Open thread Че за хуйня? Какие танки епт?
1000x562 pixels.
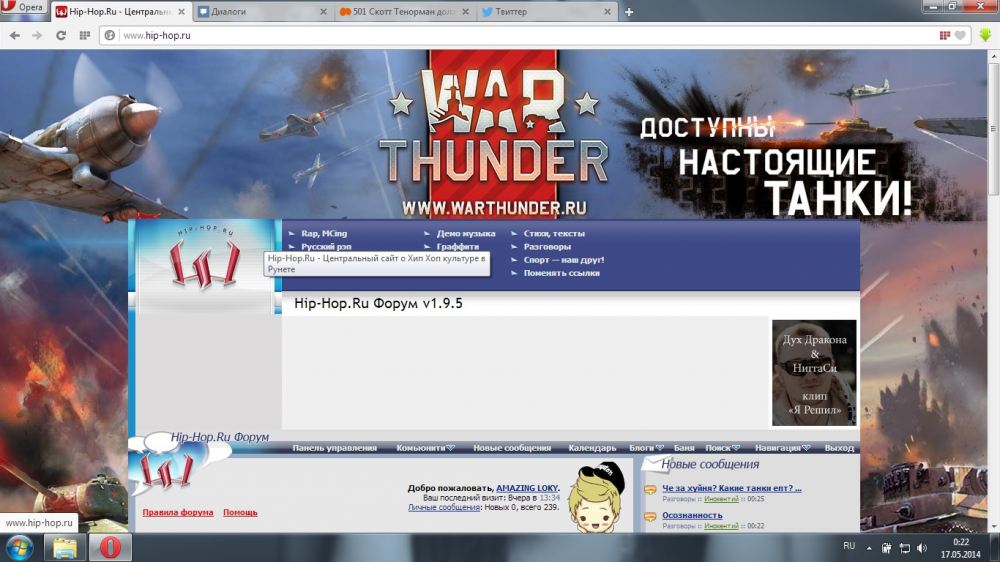click(x=732, y=488)
